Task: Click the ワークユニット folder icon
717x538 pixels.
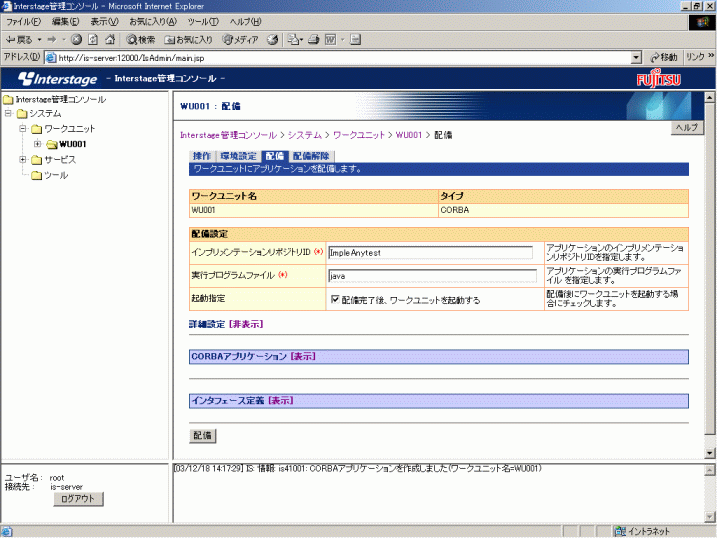Action: [37, 129]
